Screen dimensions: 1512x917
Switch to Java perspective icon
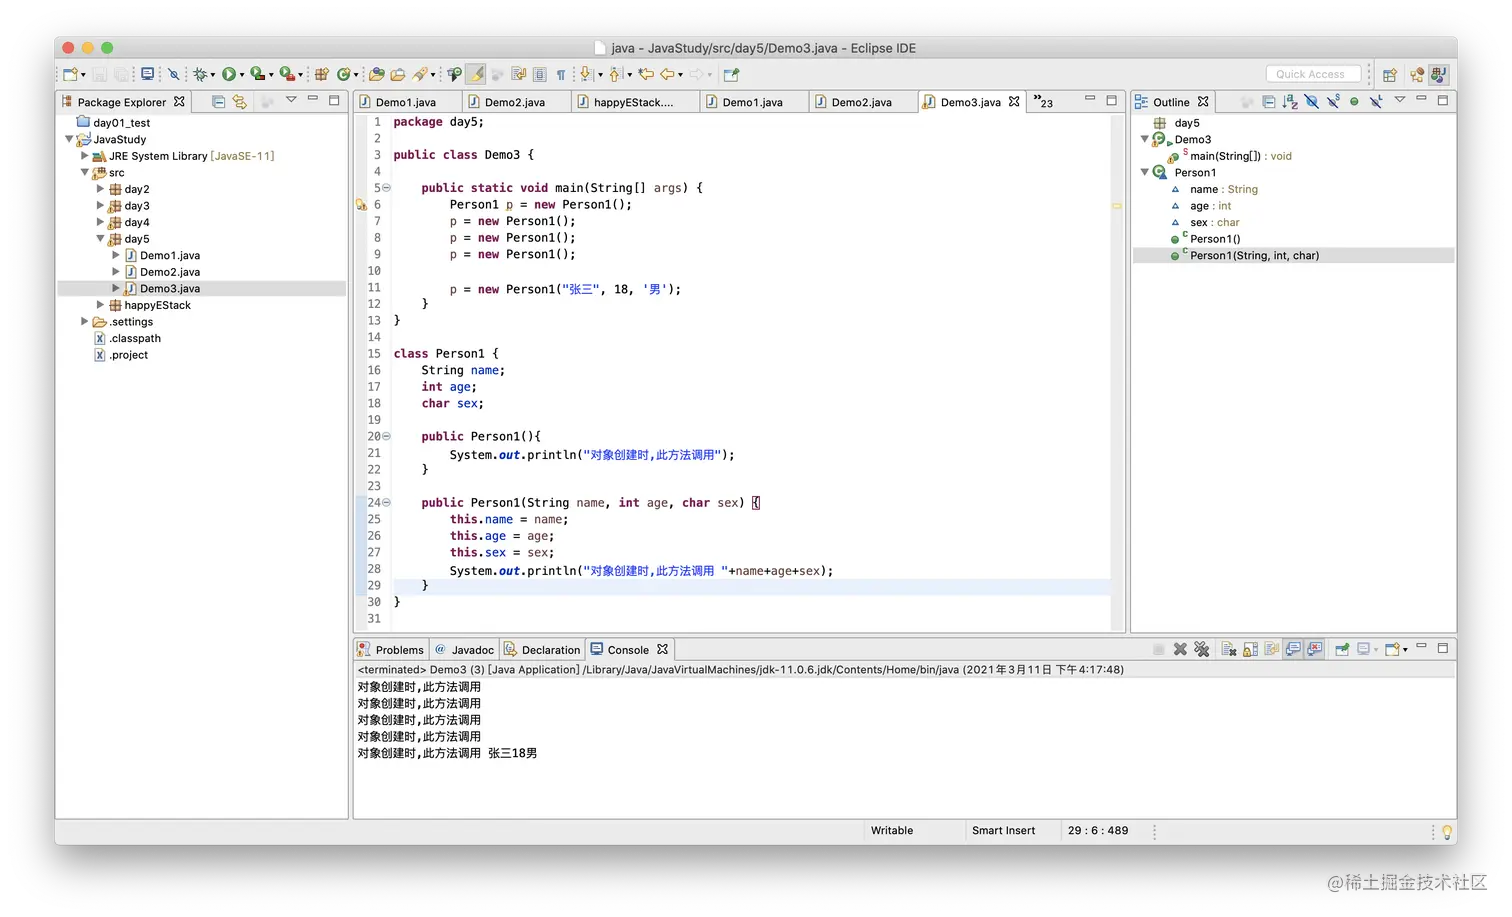(x=1439, y=74)
